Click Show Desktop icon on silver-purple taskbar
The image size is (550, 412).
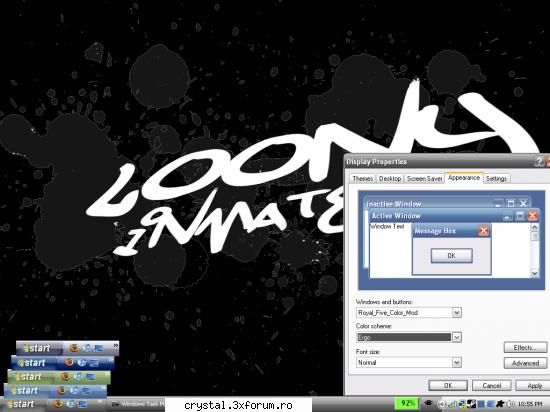pyautogui.click(x=99, y=348)
